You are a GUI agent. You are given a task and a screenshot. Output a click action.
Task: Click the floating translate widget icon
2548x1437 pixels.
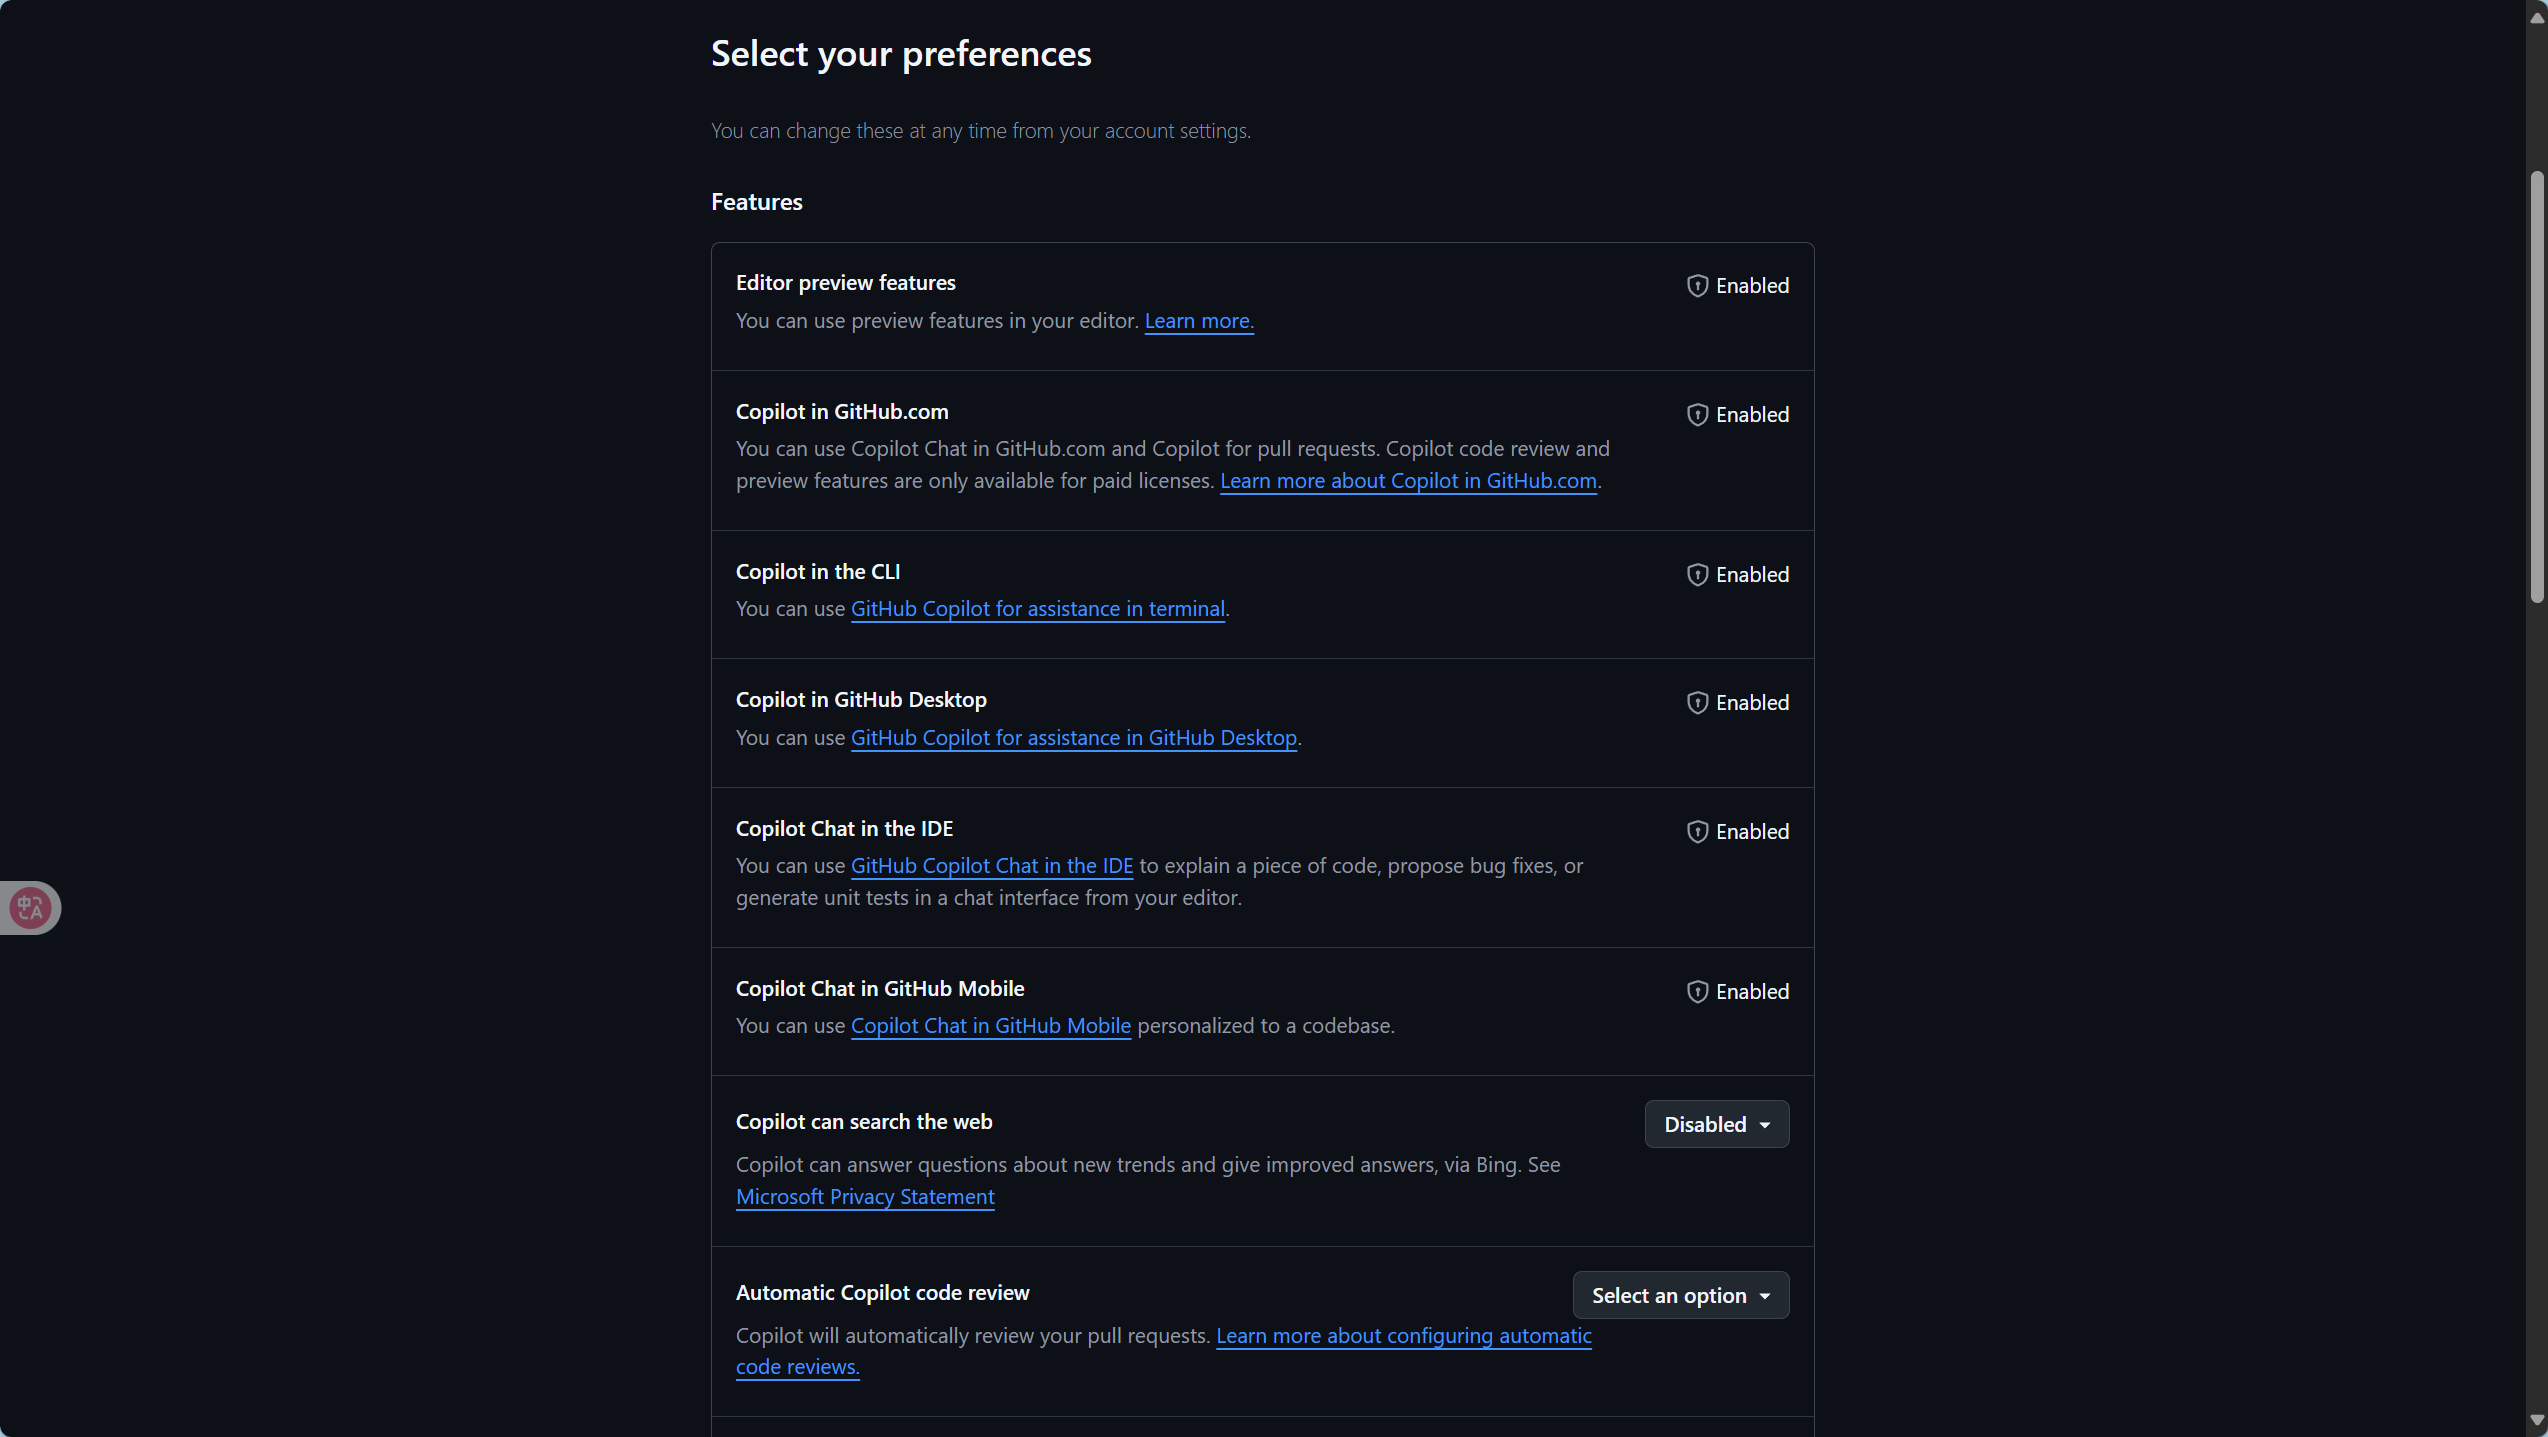(x=30, y=908)
